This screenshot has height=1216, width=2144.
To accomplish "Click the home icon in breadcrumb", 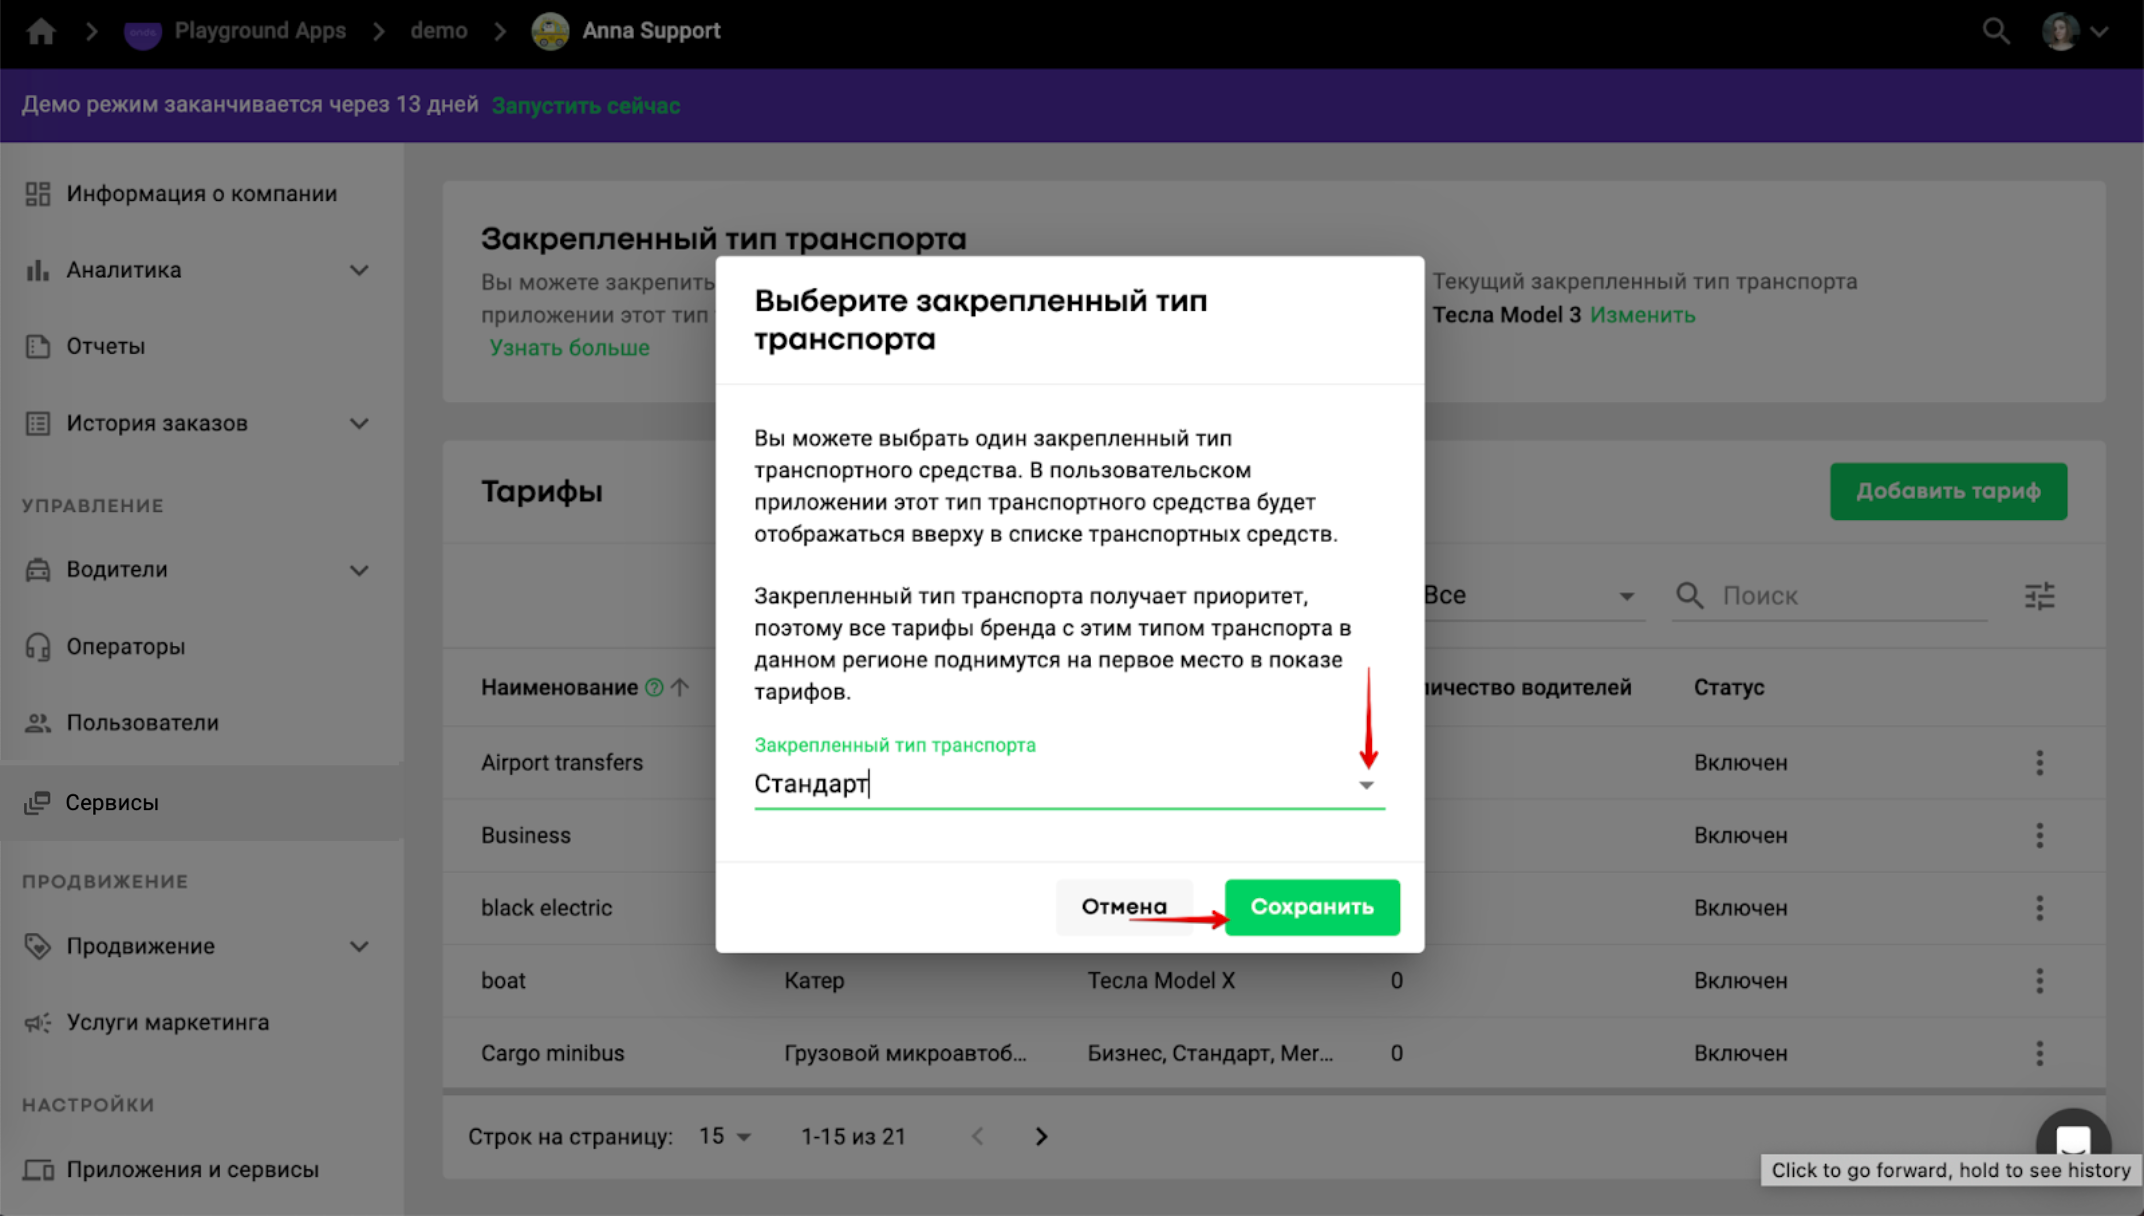I will (41, 31).
